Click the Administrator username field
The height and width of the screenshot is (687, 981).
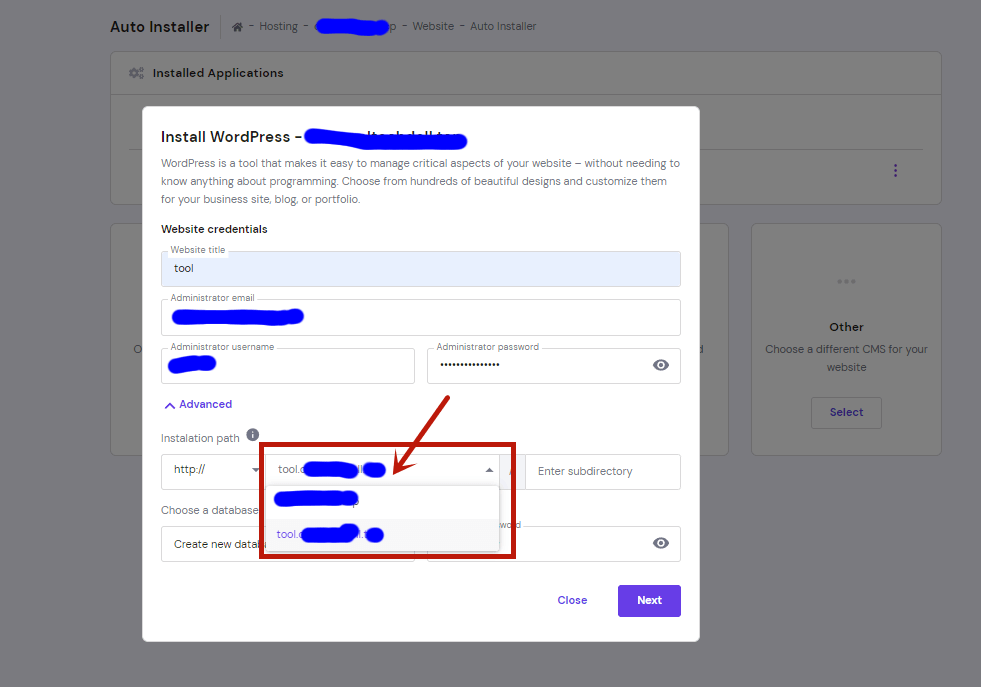(288, 365)
